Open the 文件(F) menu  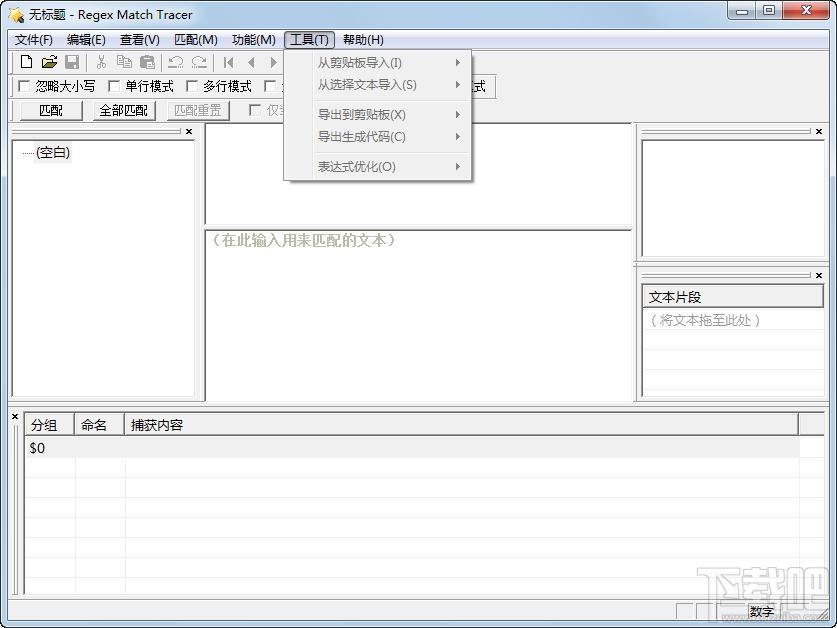[34, 40]
